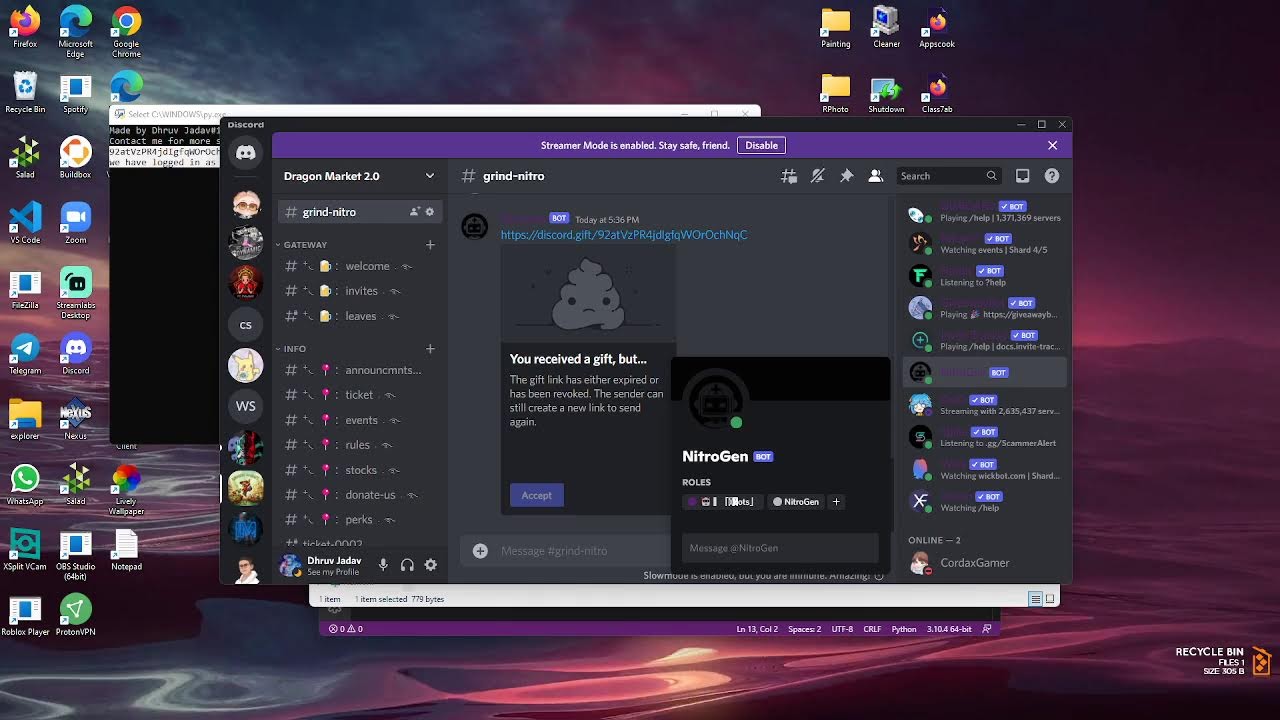Open the announcmnts channel
Viewport: 1280px width, 720px height.
click(x=358, y=370)
